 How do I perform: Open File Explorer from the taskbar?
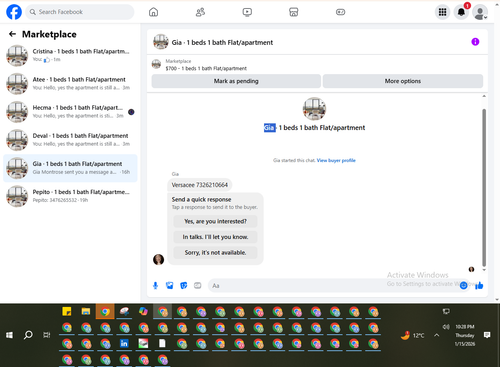[x=86, y=312]
